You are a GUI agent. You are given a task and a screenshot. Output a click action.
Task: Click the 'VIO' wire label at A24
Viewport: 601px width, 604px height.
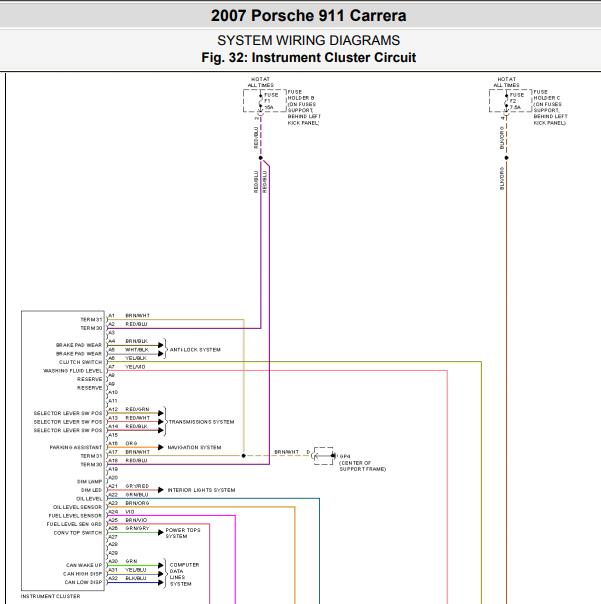(x=130, y=512)
